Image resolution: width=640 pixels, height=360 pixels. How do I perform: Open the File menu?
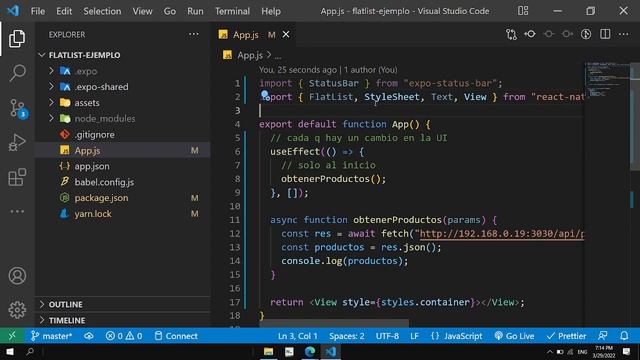click(x=38, y=11)
